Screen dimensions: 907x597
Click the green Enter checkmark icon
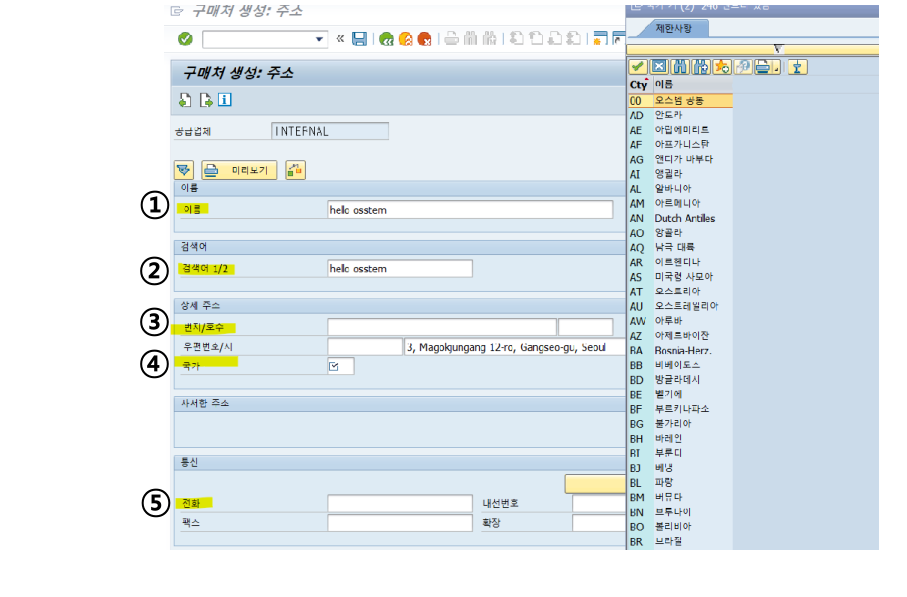pos(185,39)
